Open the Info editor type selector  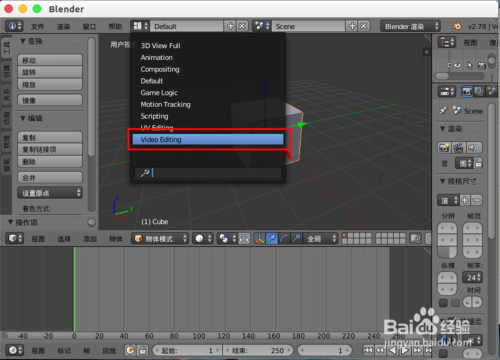(14, 26)
